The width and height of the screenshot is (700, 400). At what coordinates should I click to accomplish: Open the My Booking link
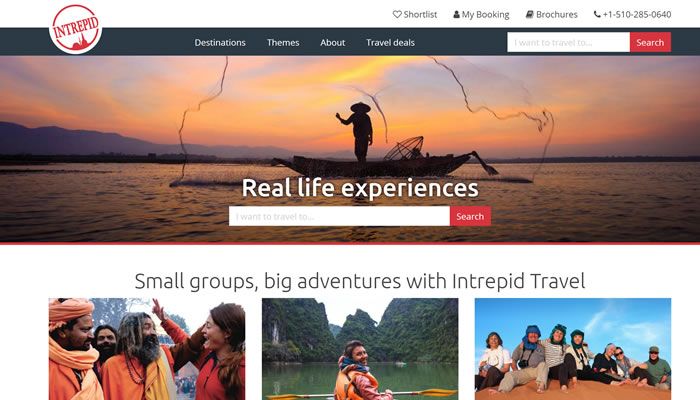481,14
